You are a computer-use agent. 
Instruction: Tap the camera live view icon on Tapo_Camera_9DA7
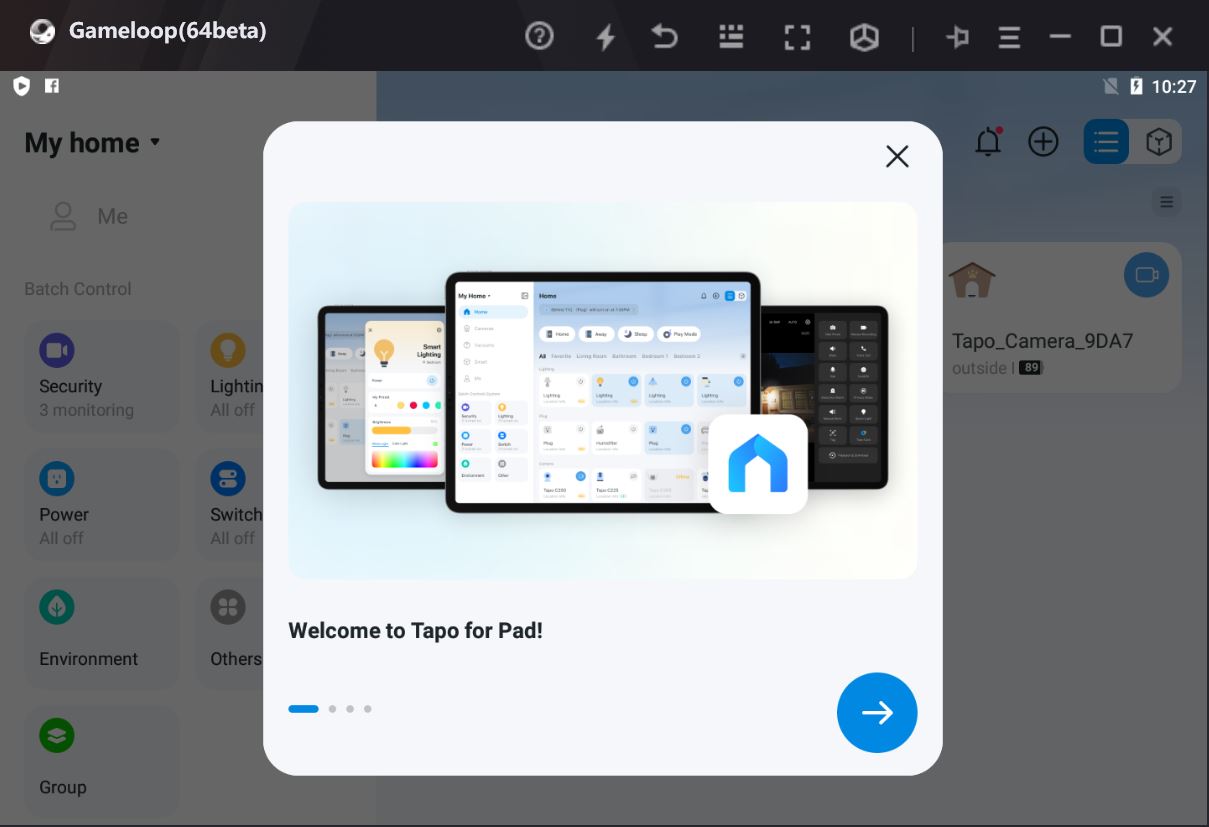pos(1146,275)
